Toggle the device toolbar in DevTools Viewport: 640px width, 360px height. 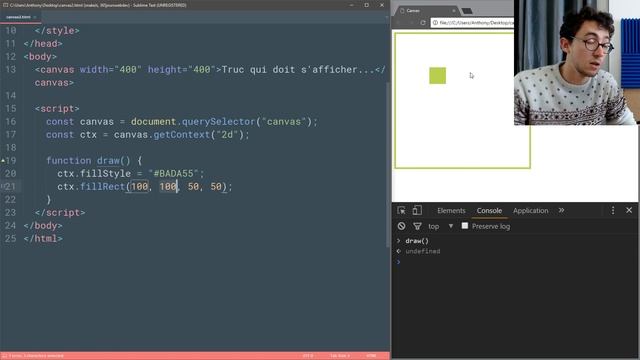(417, 211)
